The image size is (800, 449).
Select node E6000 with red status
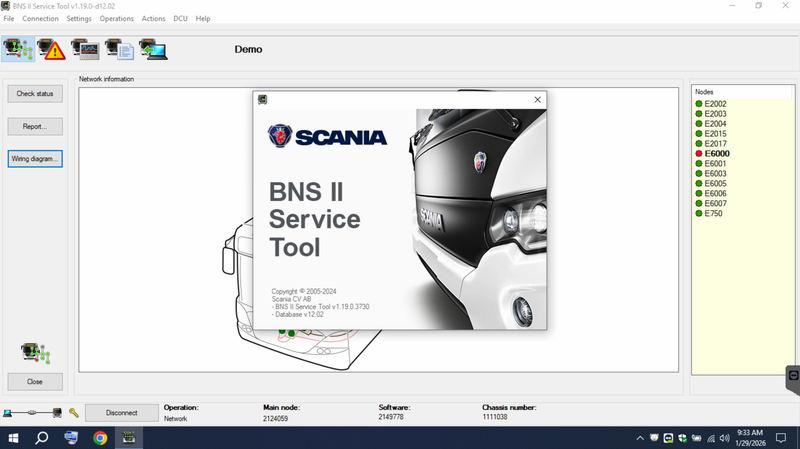[x=716, y=153]
